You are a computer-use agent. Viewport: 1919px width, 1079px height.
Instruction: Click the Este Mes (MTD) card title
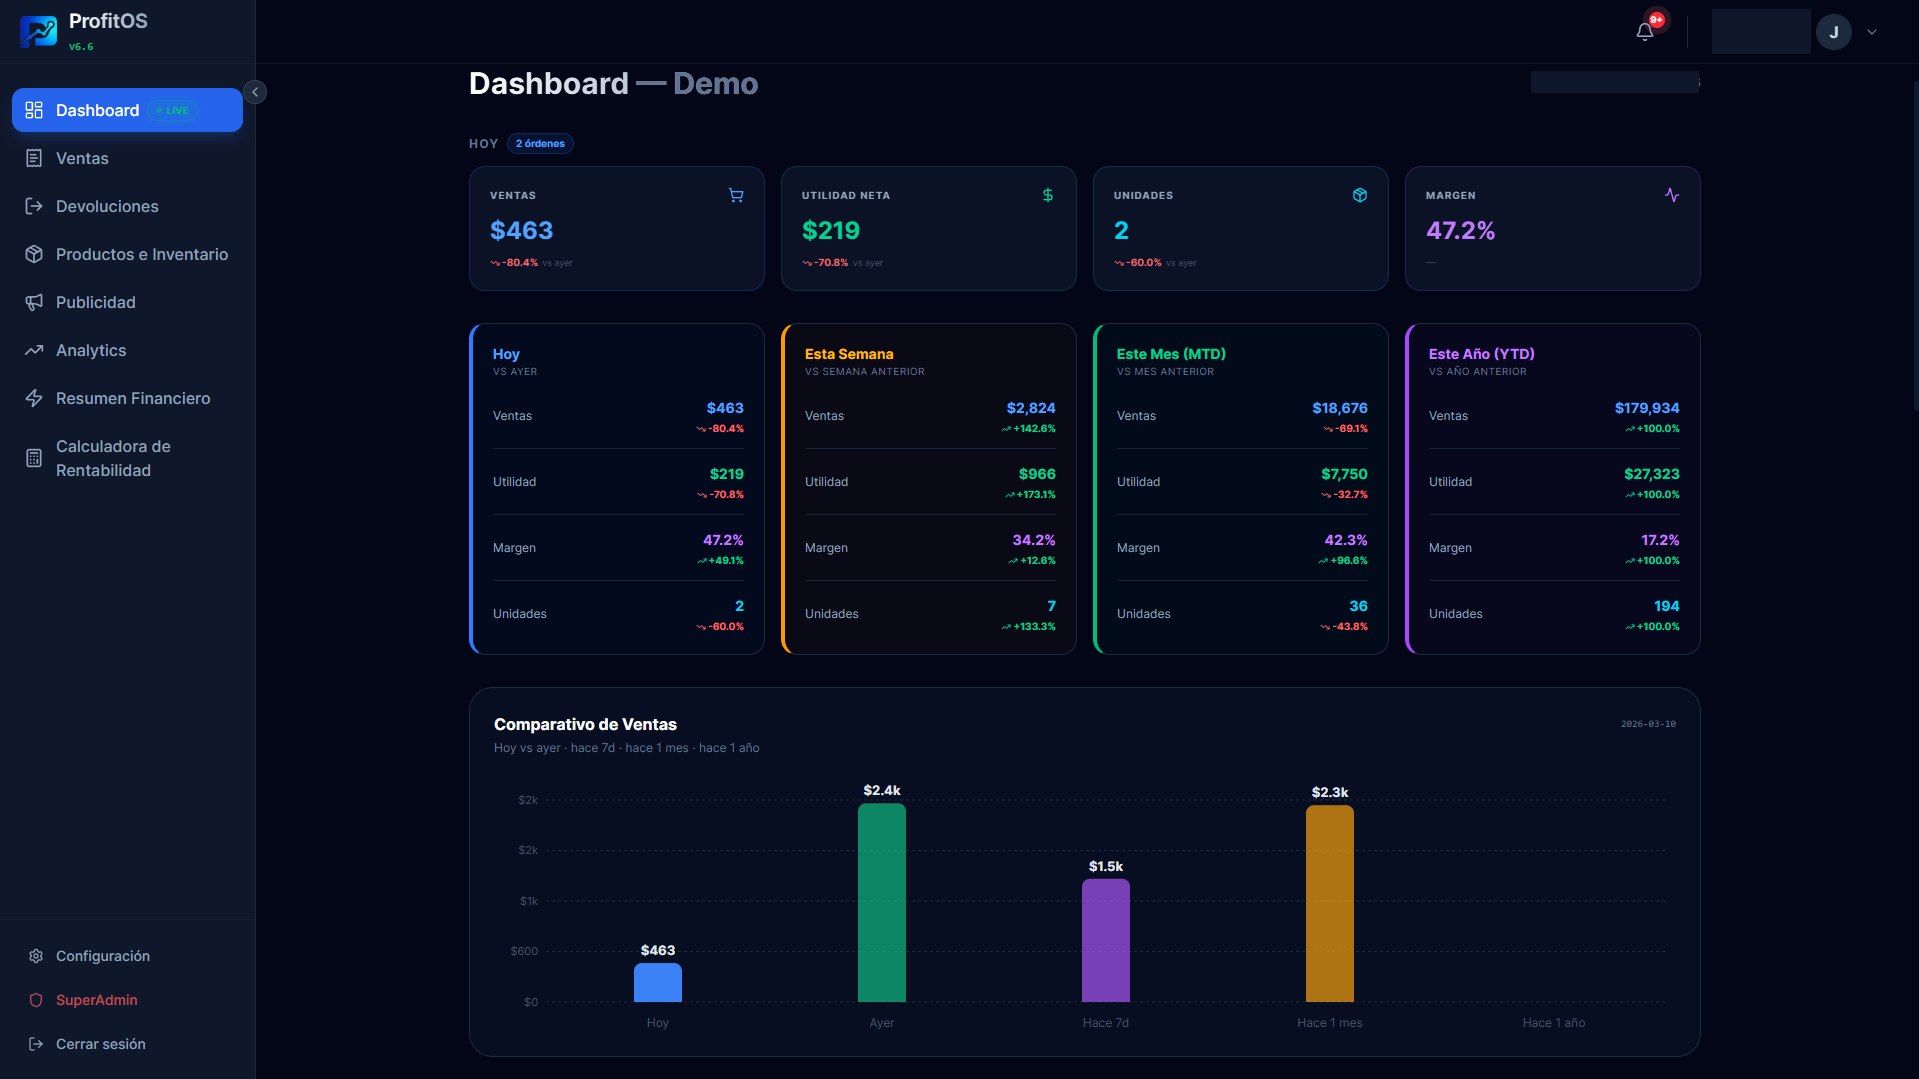[1171, 354]
